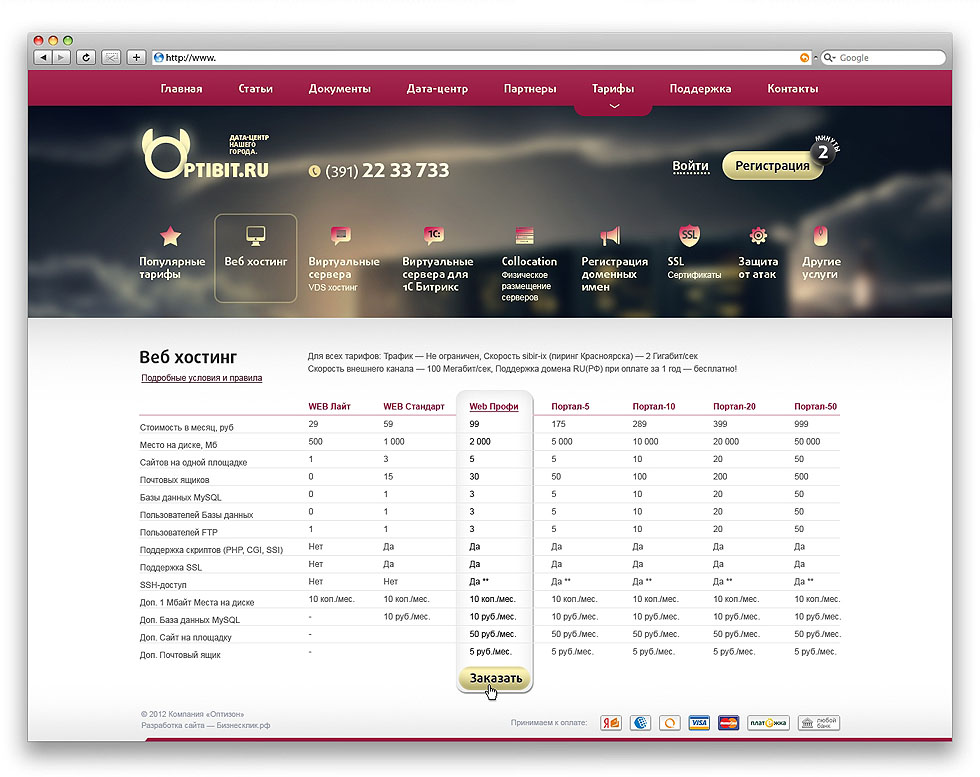Viewport: 980px width, 777px height.
Task: Click the globe site icon in address bar
Action: [159, 58]
